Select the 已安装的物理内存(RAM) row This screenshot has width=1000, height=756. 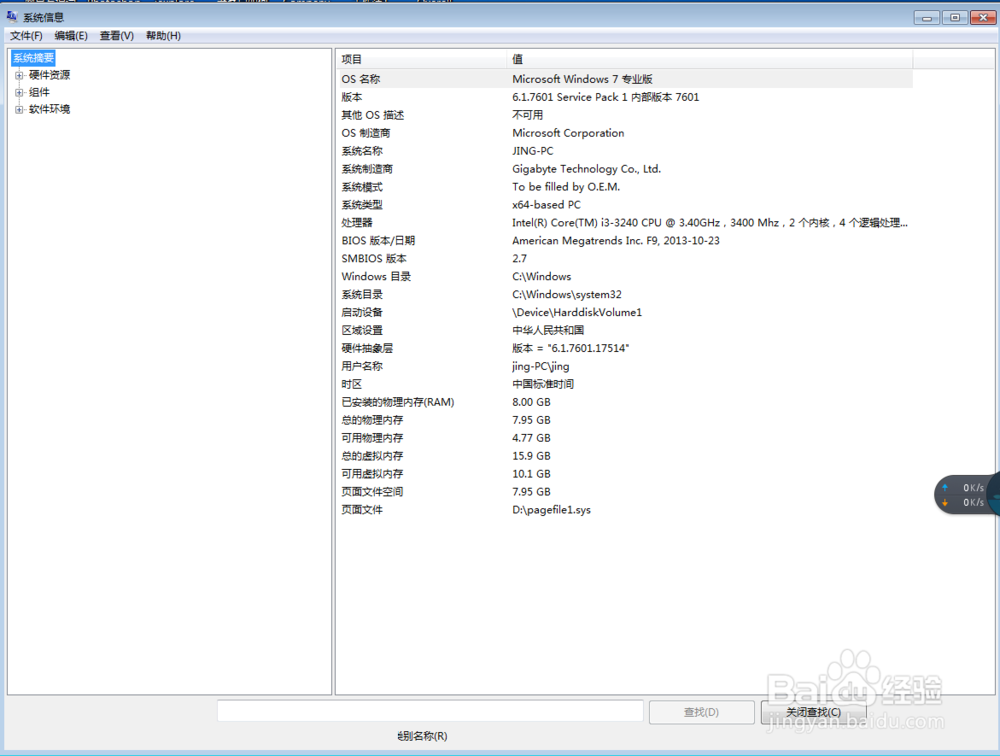625,402
